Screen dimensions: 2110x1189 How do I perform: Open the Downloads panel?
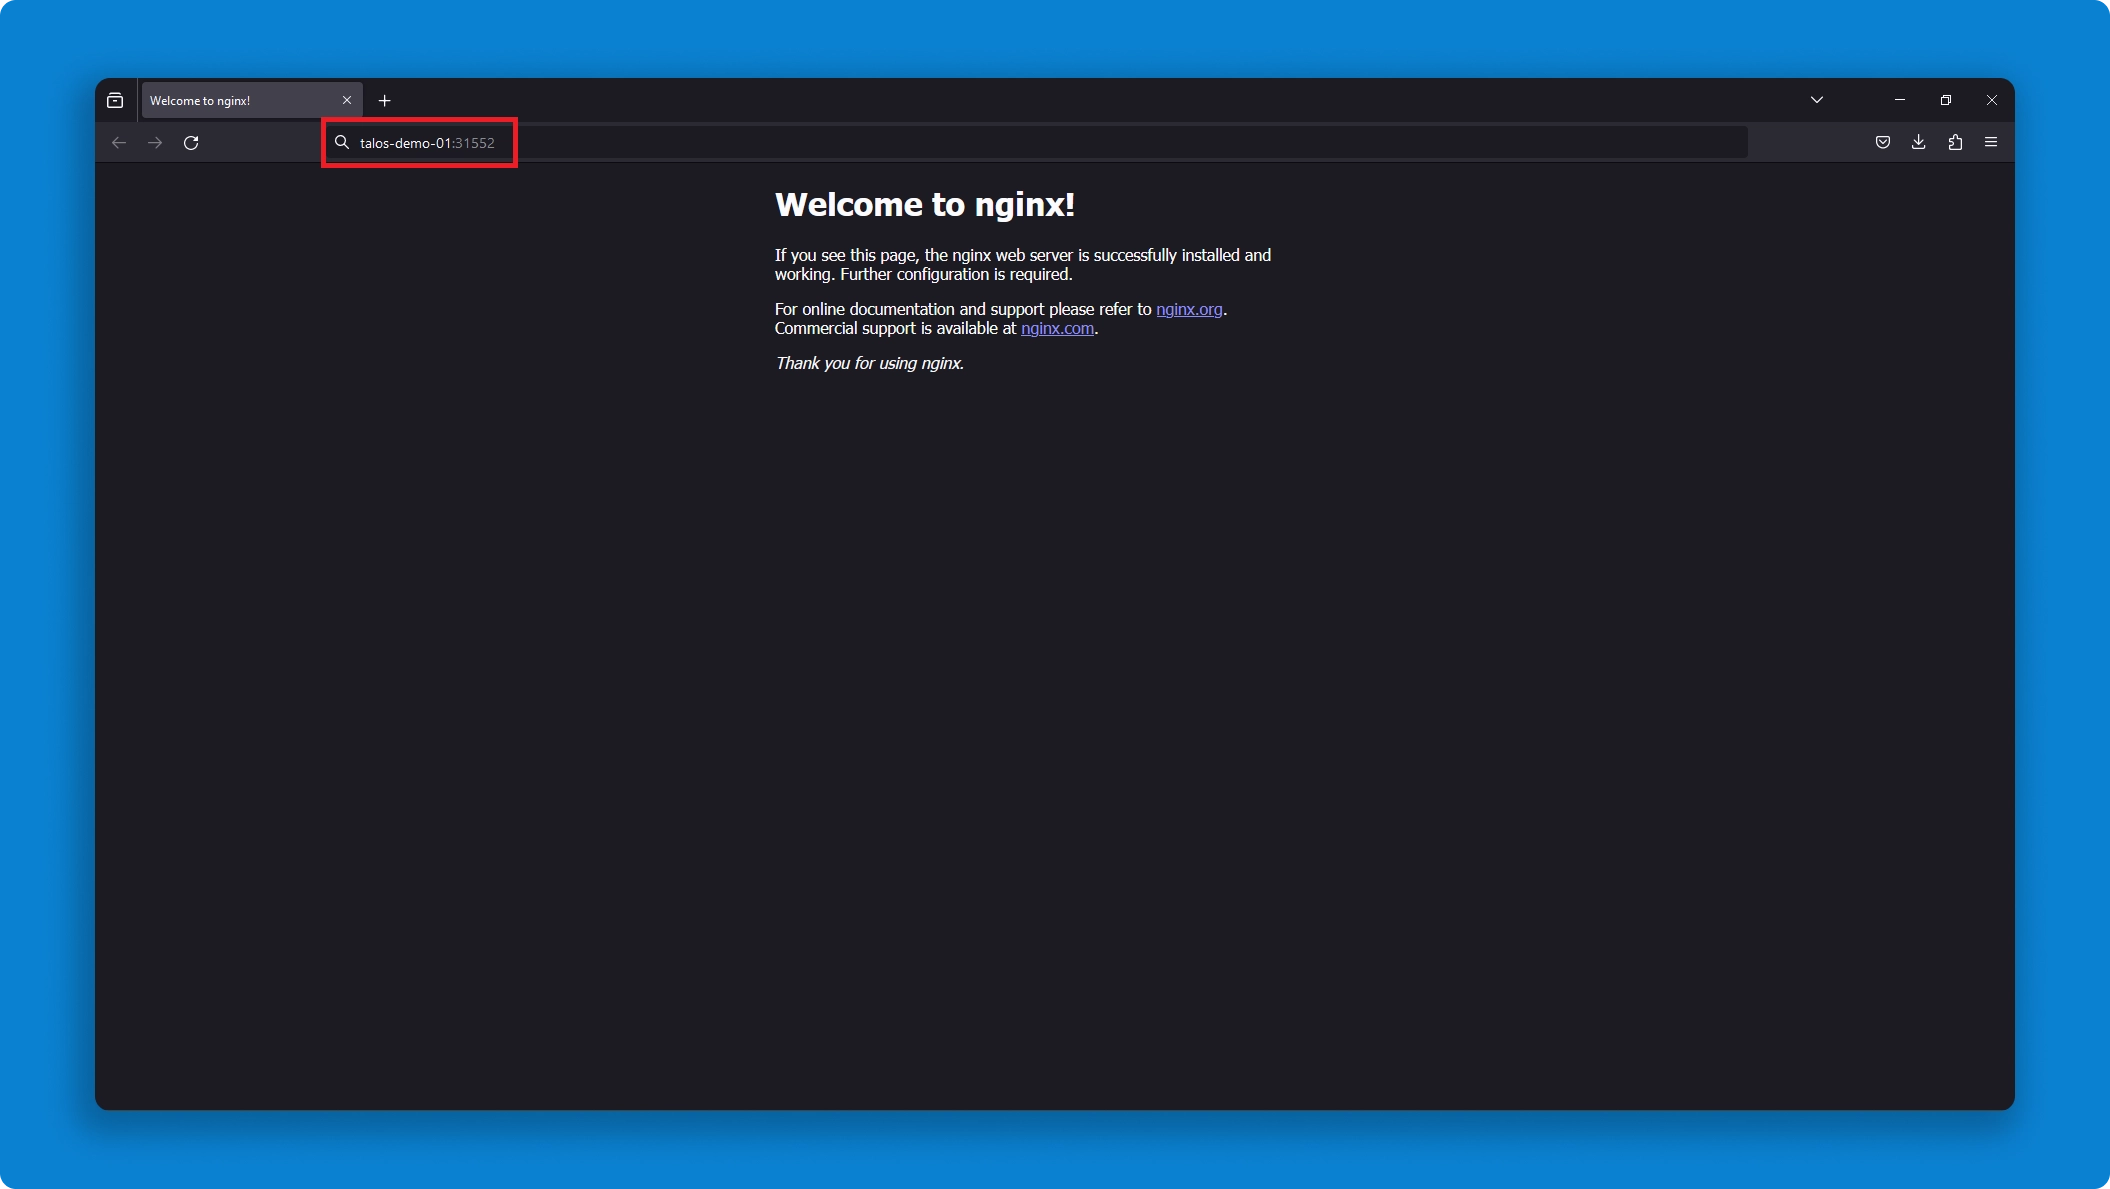click(1919, 142)
